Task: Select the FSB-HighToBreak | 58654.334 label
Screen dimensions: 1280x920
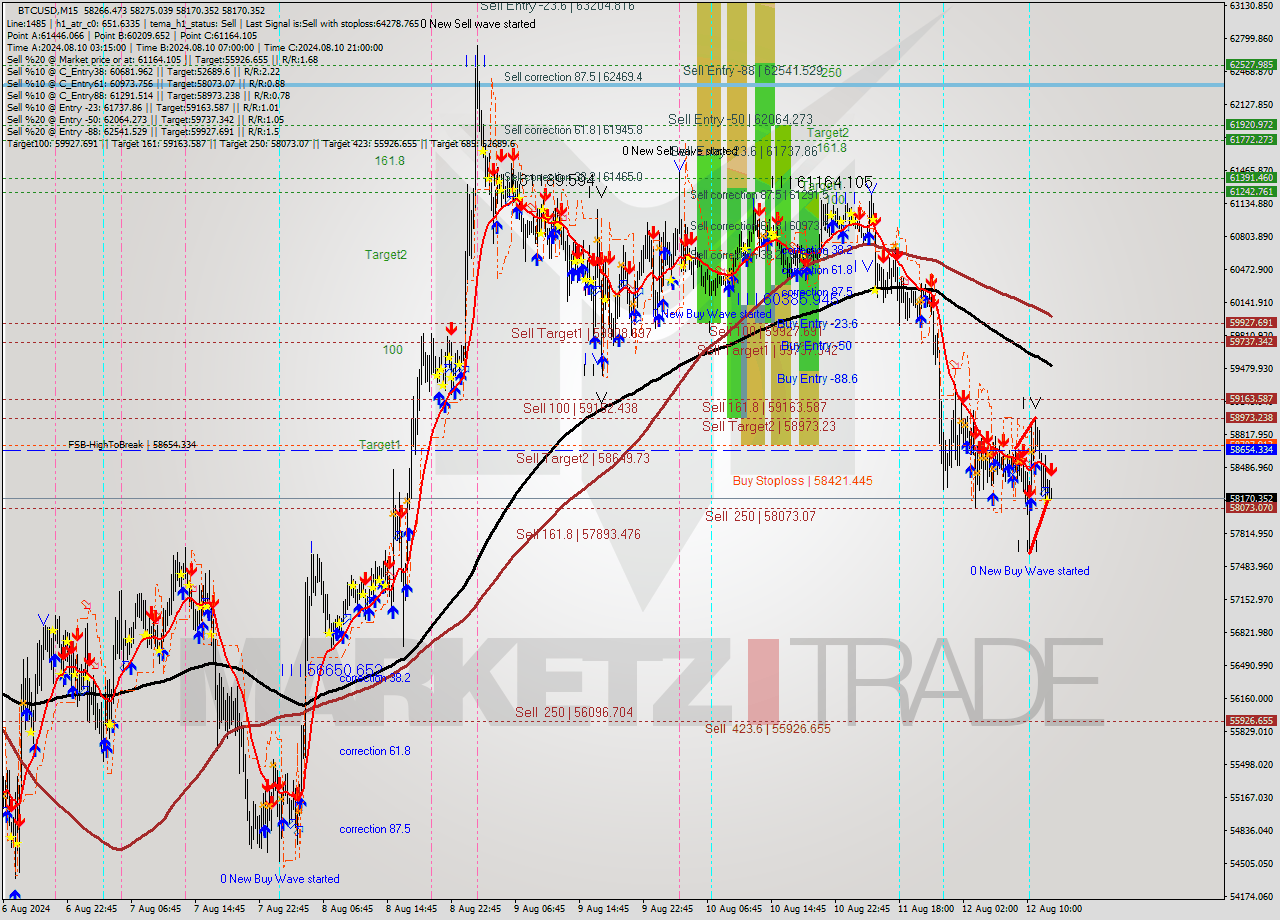Action: (x=132, y=444)
